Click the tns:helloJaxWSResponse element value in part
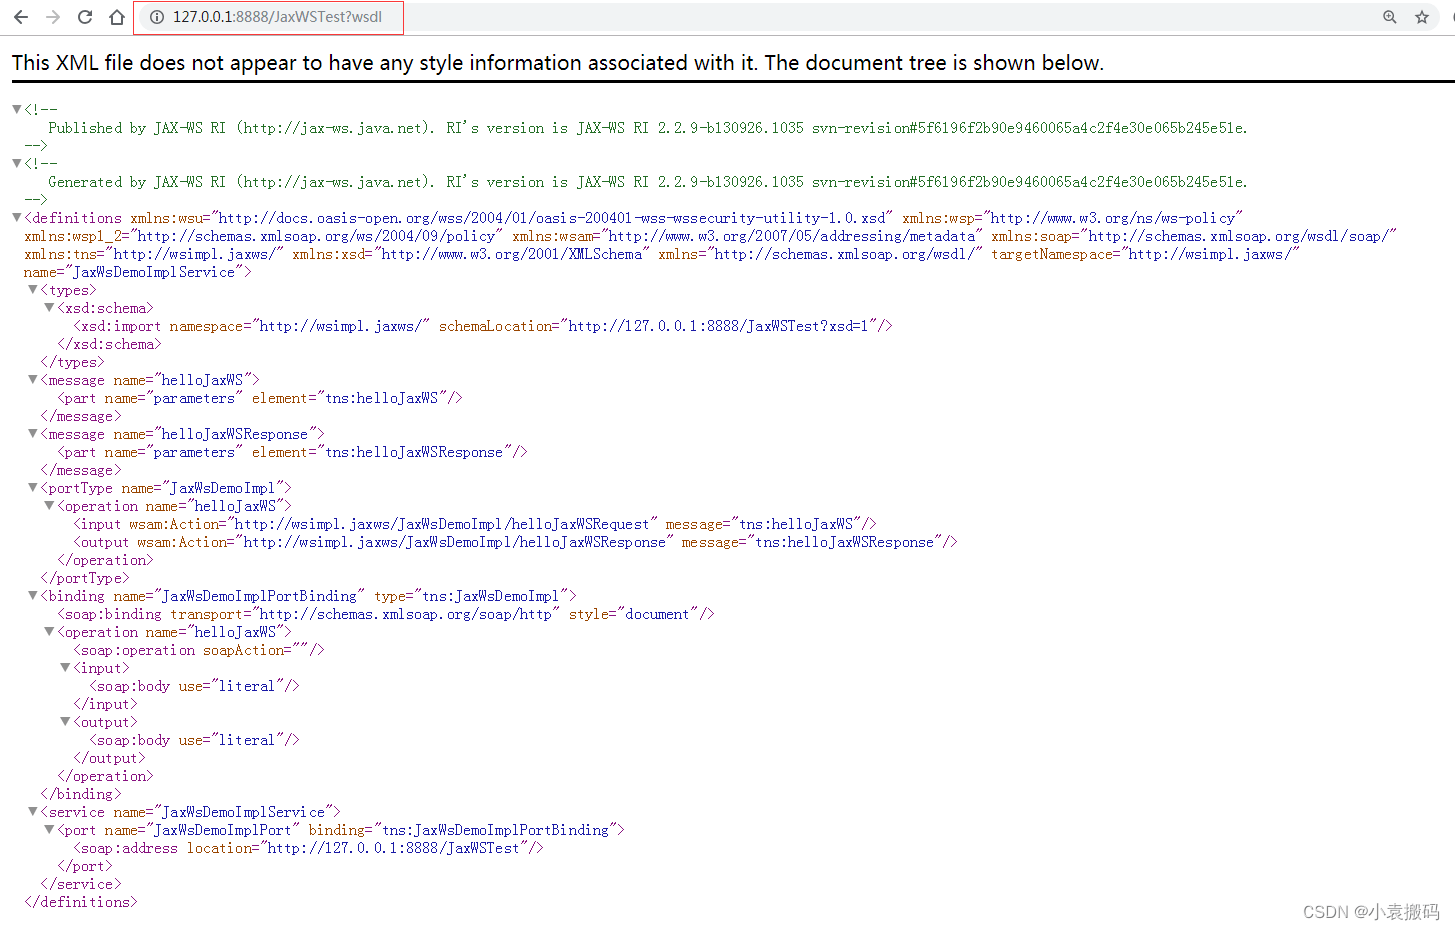This screenshot has width=1455, height=930. click(x=414, y=452)
